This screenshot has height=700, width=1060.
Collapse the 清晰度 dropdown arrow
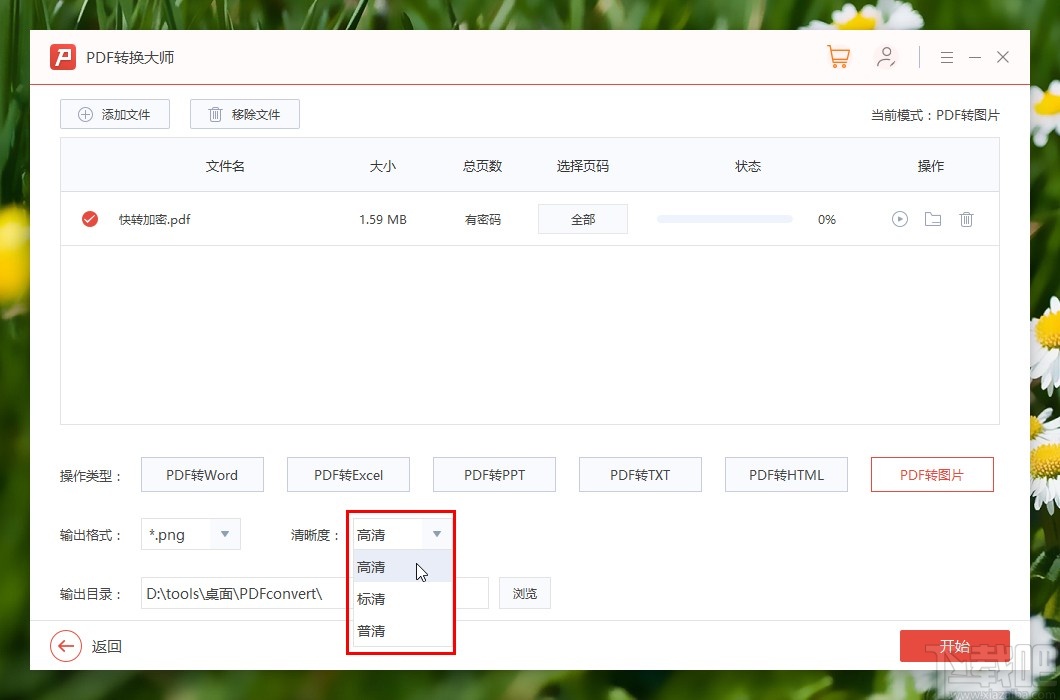437,534
